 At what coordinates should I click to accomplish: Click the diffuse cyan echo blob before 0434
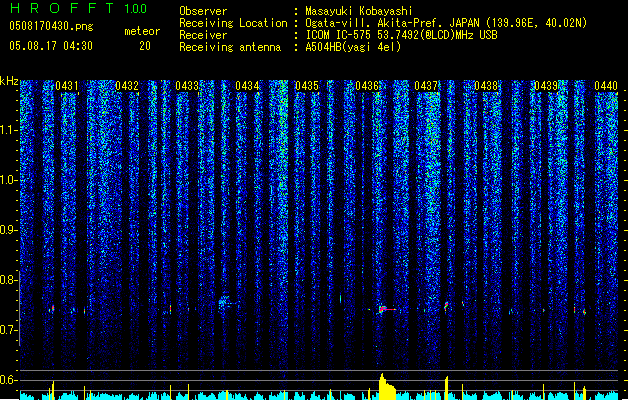coord(225,303)
